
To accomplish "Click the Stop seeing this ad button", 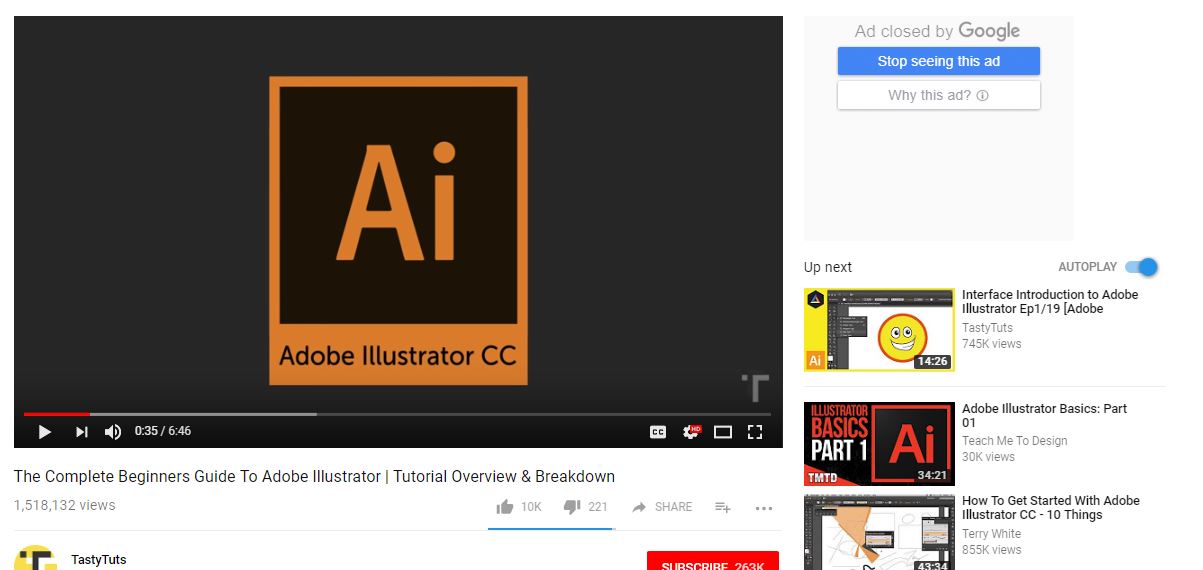I will (939, 61).
